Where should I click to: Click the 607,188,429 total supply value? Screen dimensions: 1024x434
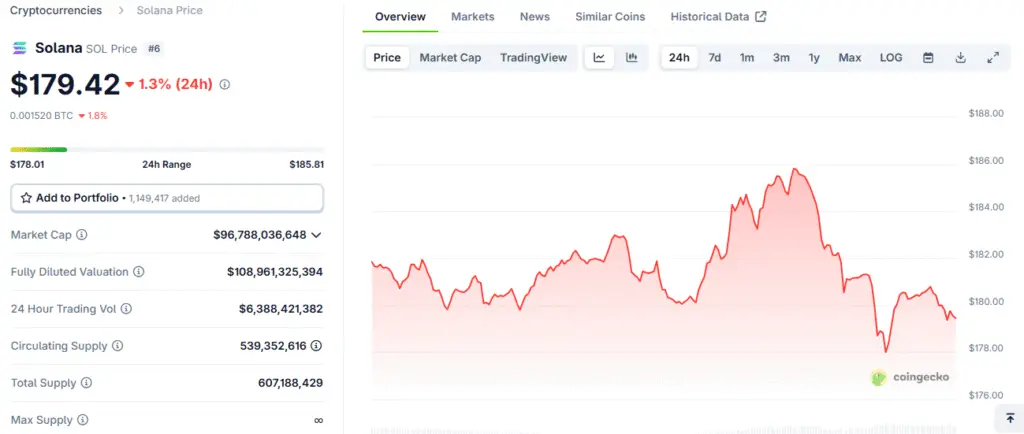click(291, 383)
